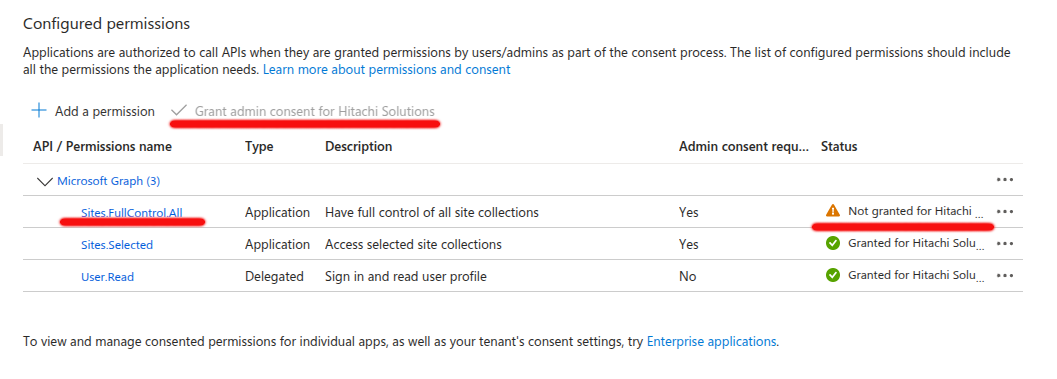Click the orange warning icon for Sites.FullControl.All
The width and height of the screenshot is (1057, 379).
[833, 211]
